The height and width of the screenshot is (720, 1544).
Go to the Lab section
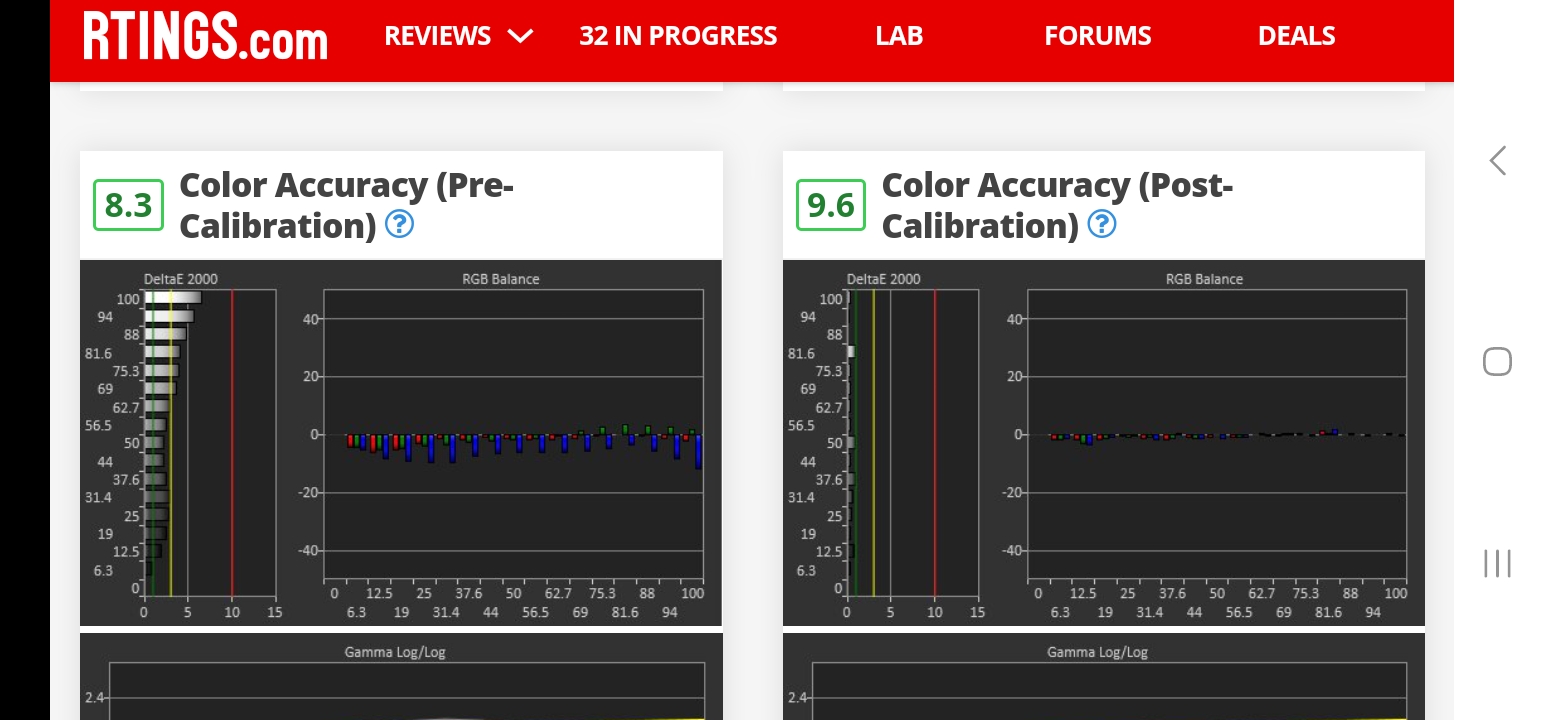(x=899, y=36)
